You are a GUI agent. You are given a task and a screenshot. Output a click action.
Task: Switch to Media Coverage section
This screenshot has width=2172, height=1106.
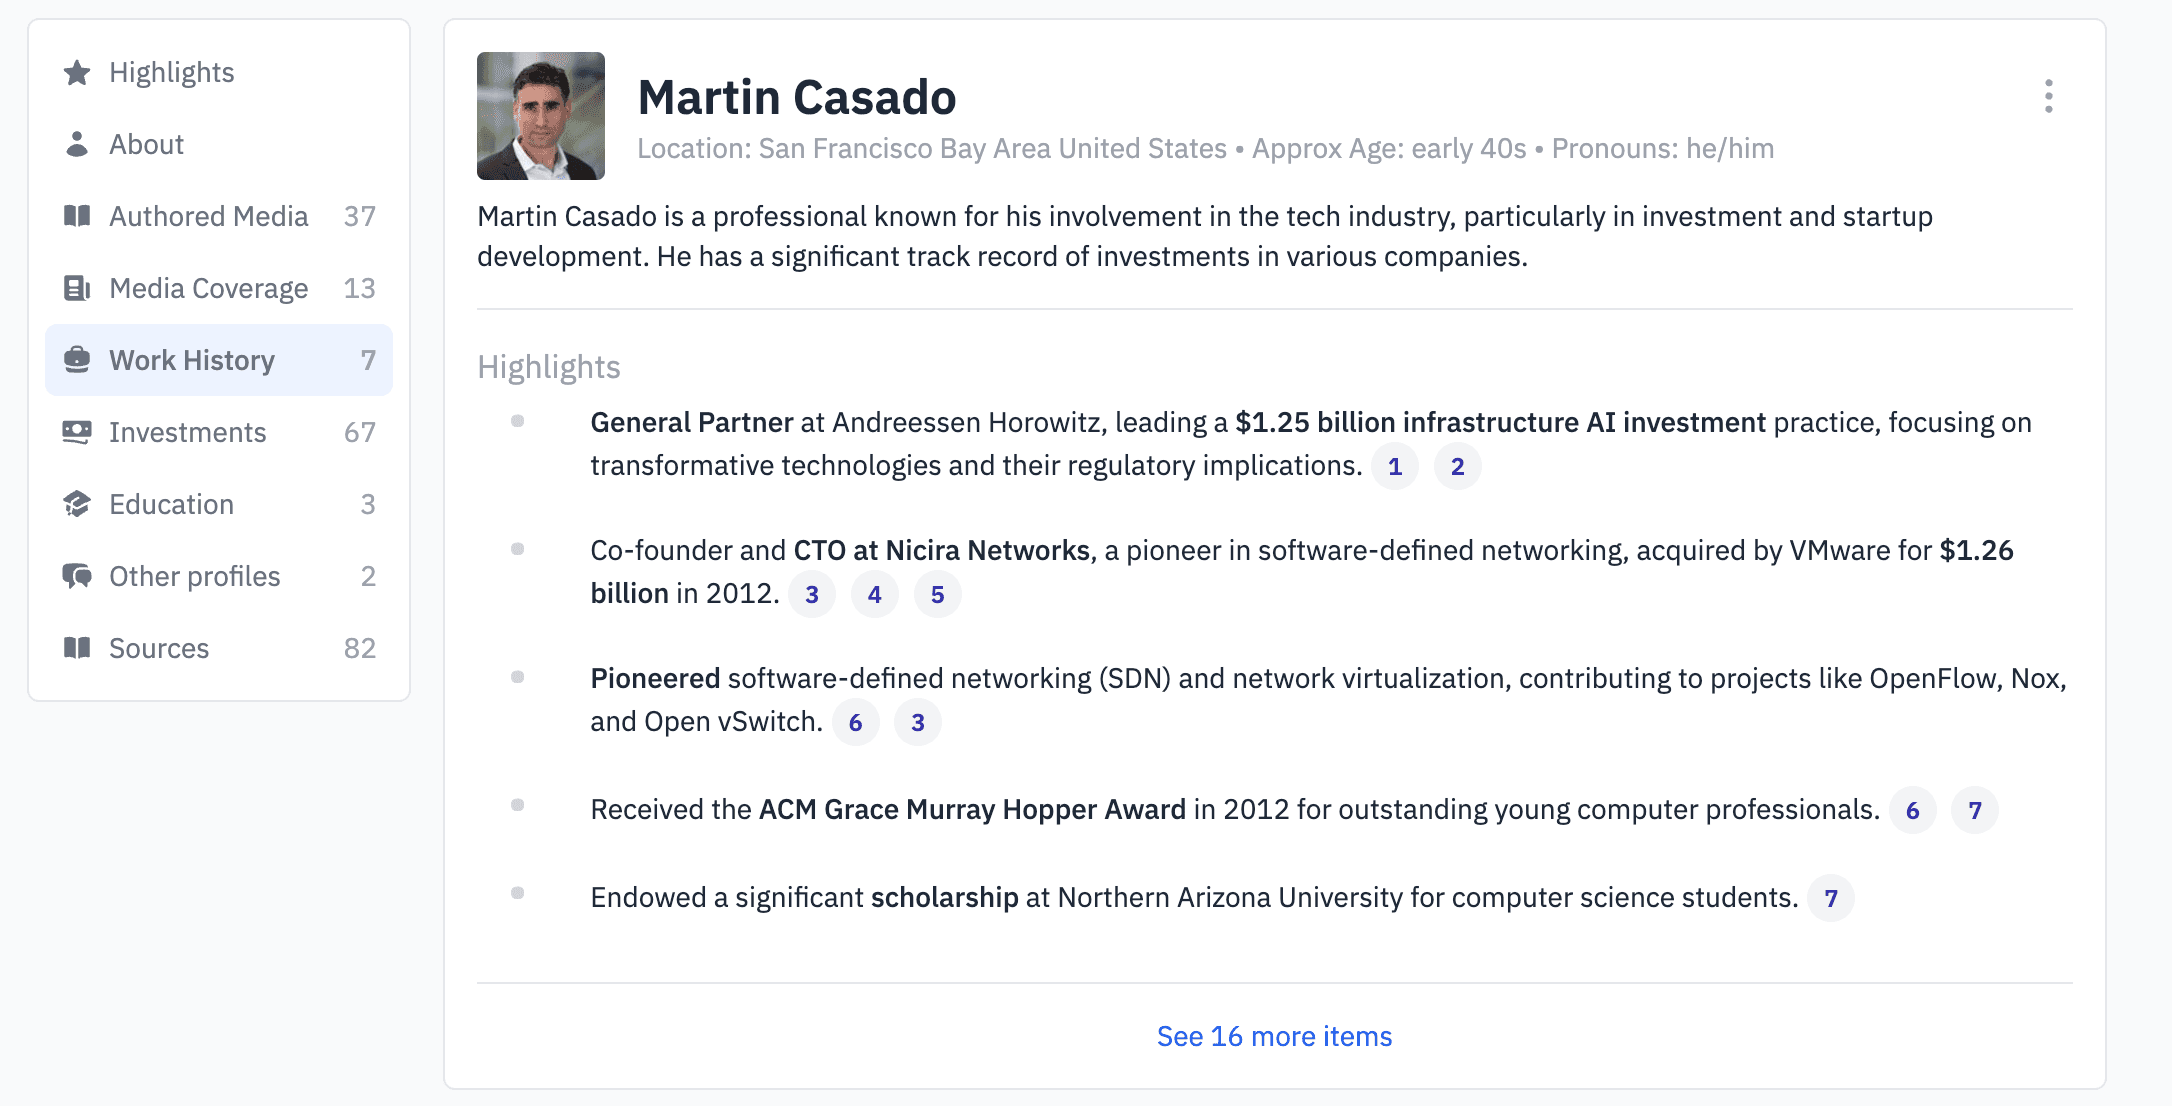219,288
